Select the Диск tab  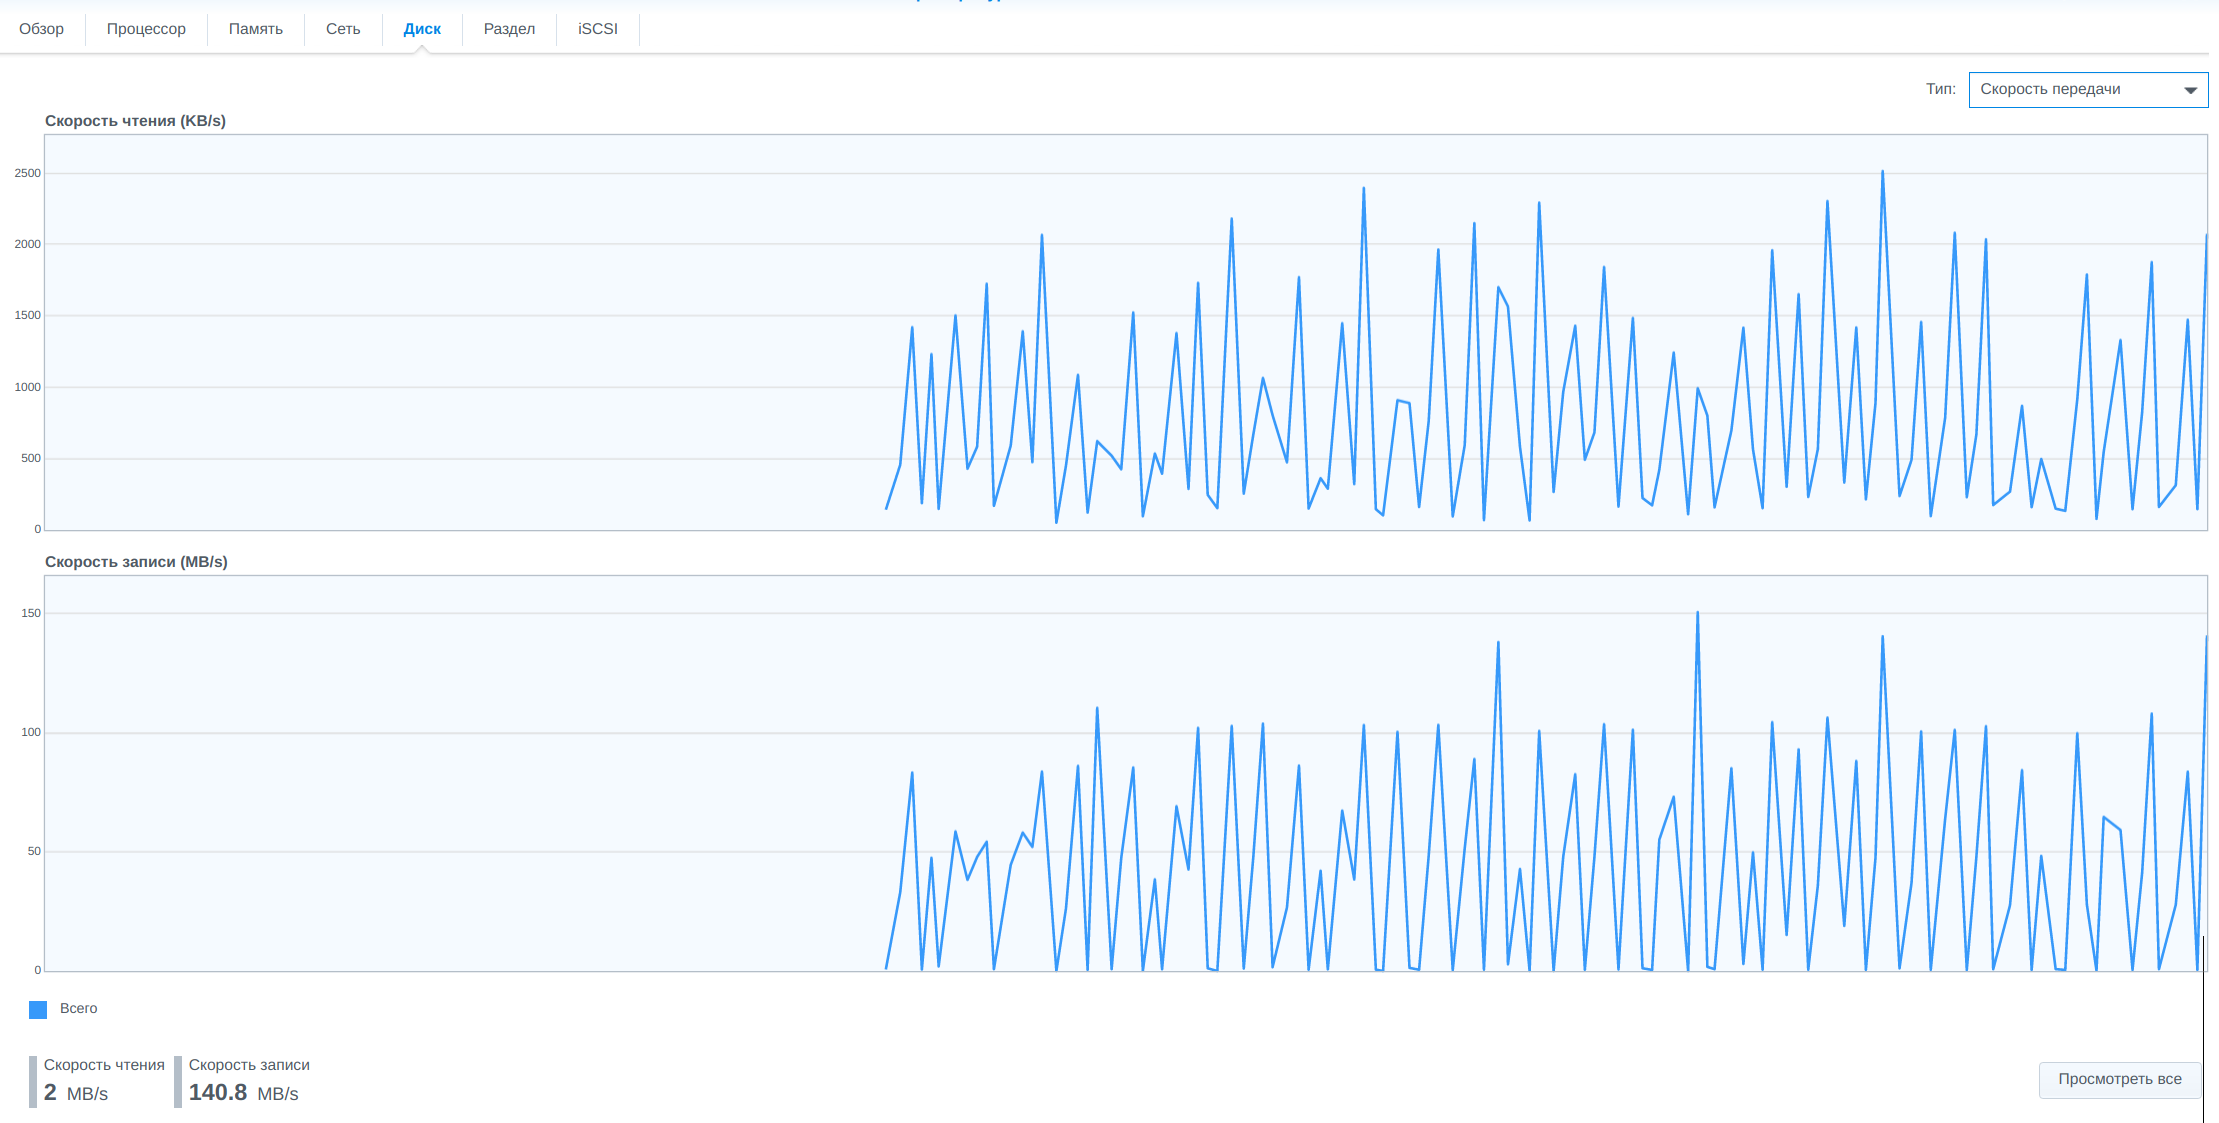[x=422, y=29]
